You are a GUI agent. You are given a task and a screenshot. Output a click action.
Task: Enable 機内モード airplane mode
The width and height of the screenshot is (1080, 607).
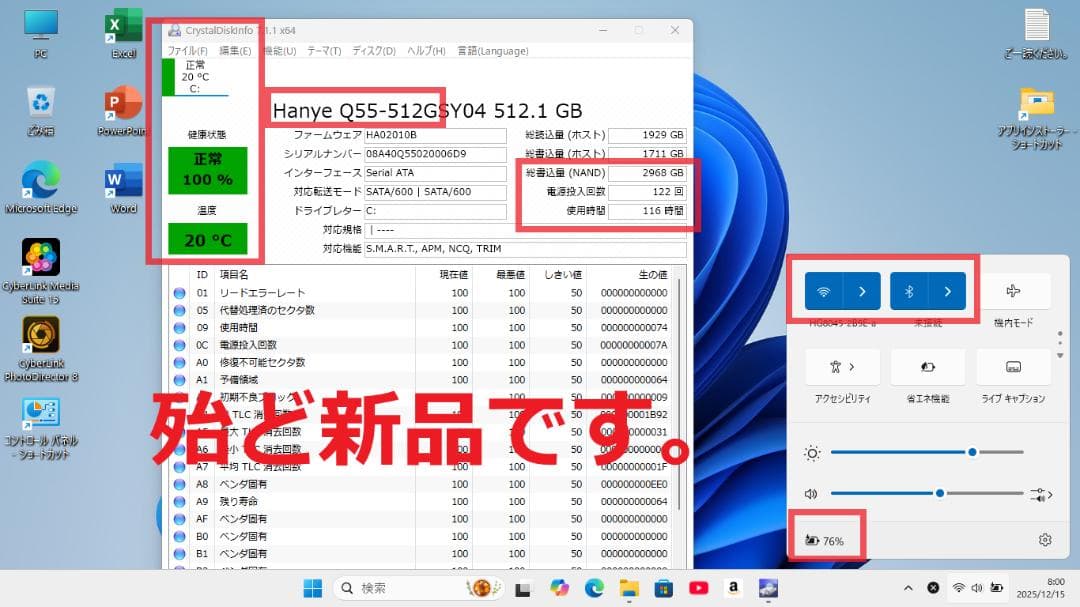coord(1013,291)
